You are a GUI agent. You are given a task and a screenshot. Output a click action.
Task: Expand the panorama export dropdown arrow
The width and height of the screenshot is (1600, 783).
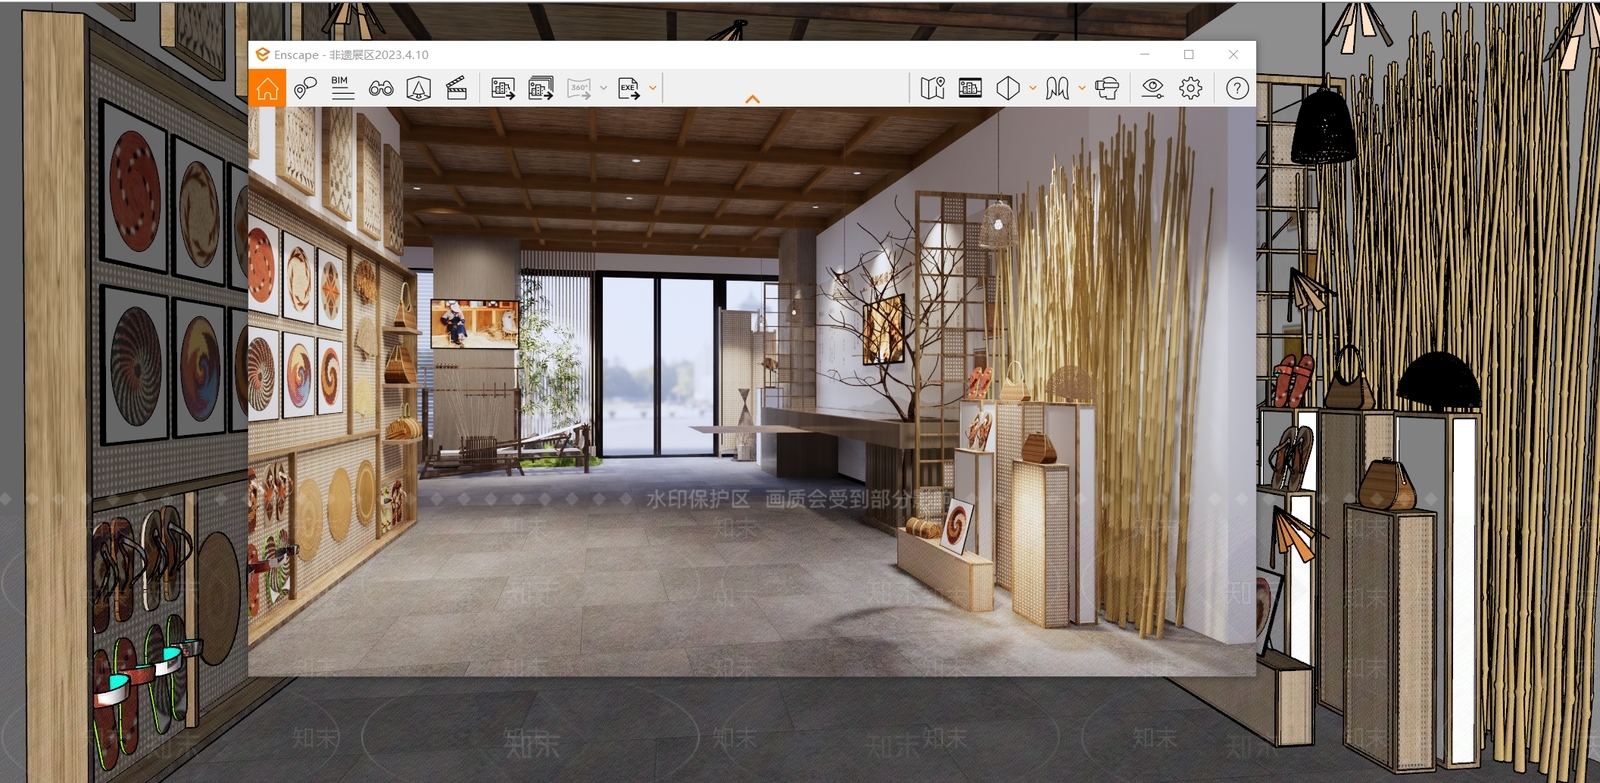604,88
